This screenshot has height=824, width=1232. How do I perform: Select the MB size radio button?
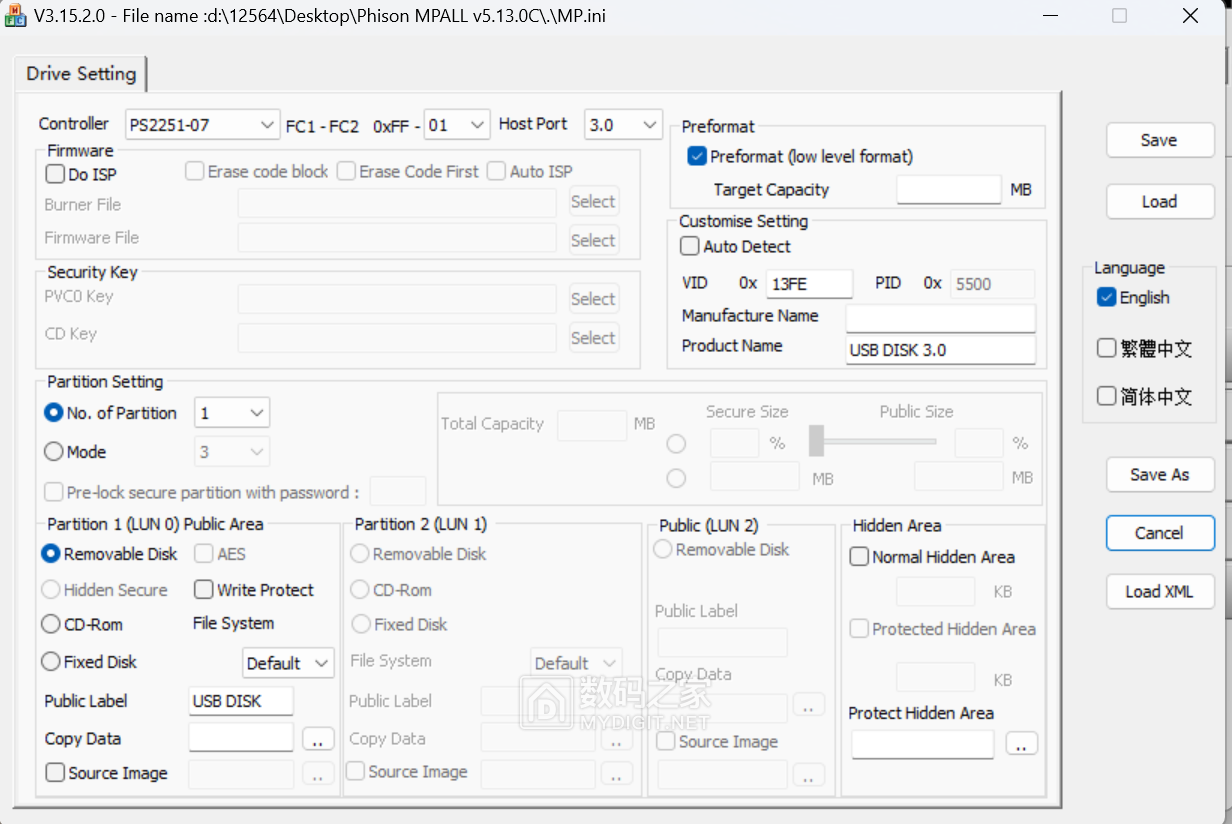click(x=676, y=478)
